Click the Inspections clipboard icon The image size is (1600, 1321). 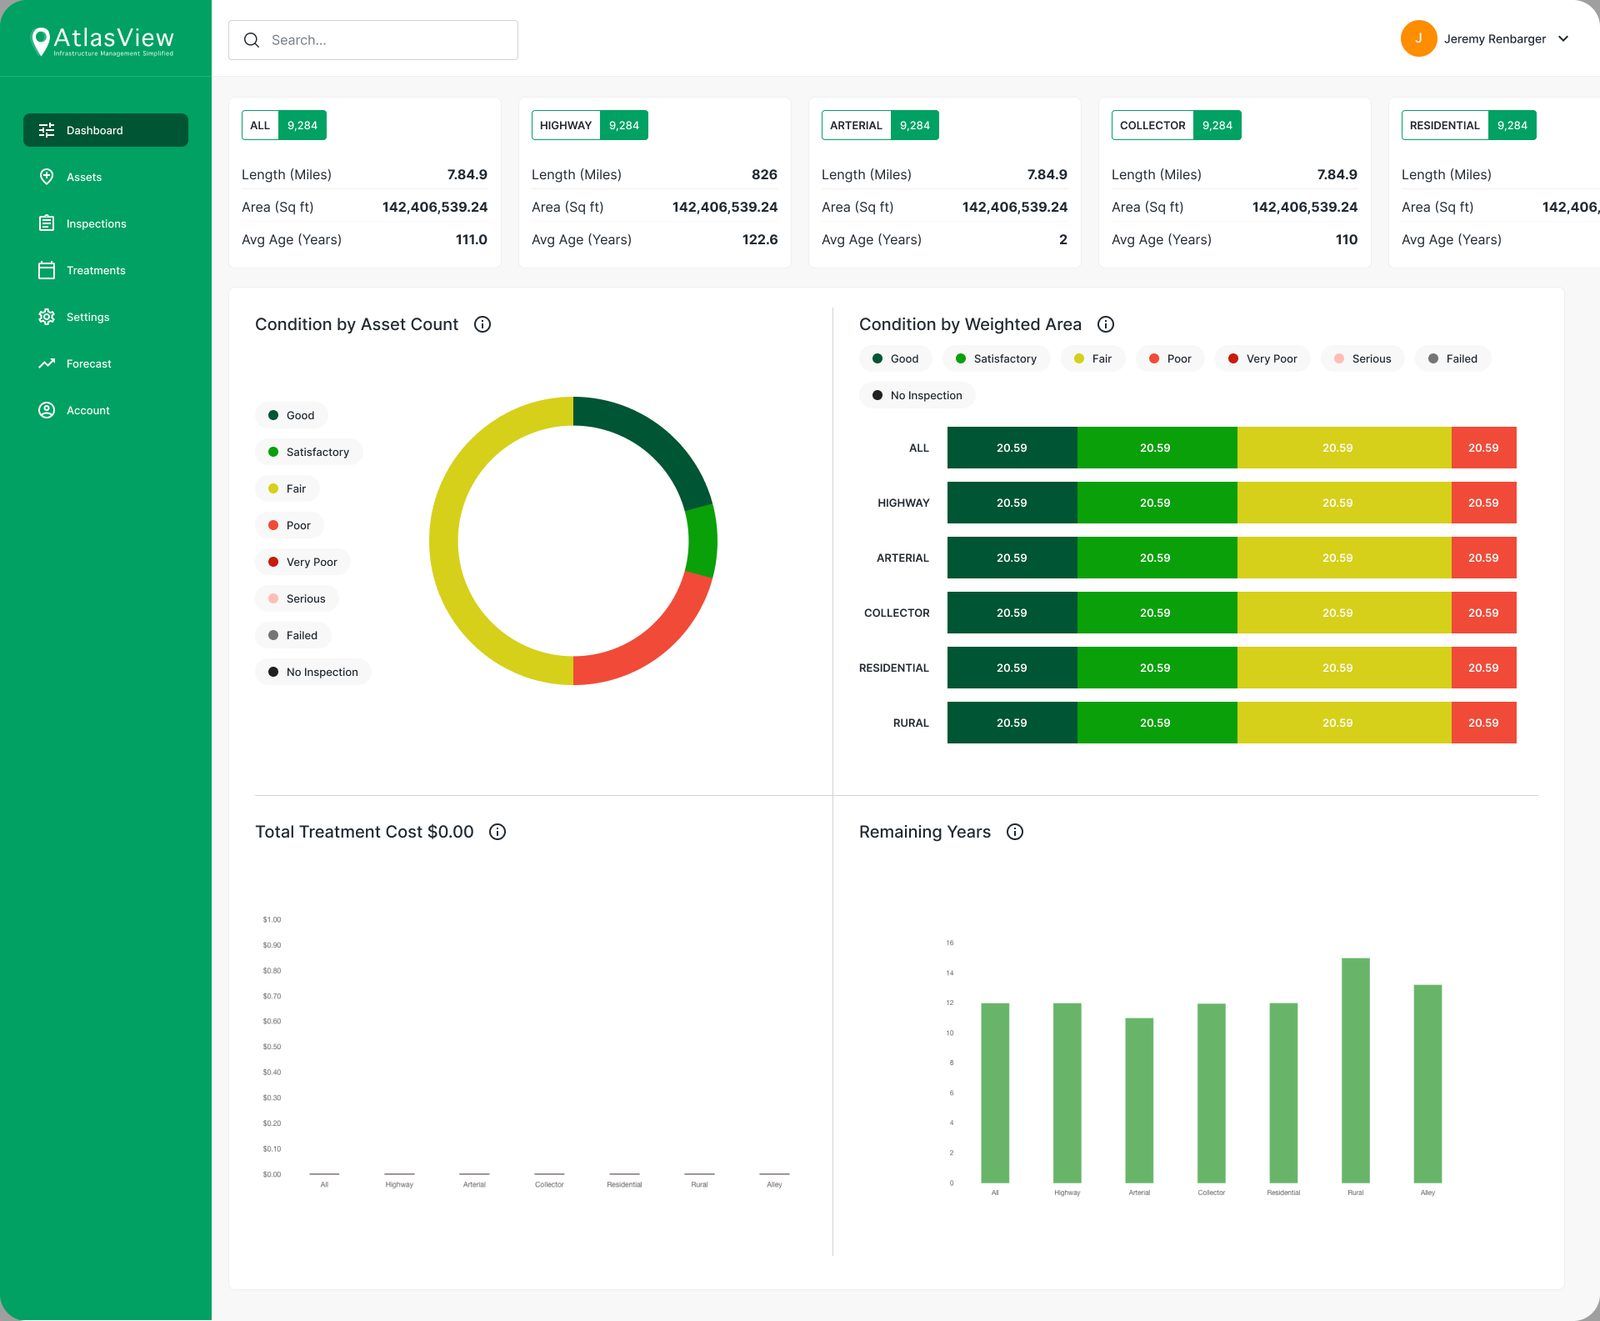point(46,223)
